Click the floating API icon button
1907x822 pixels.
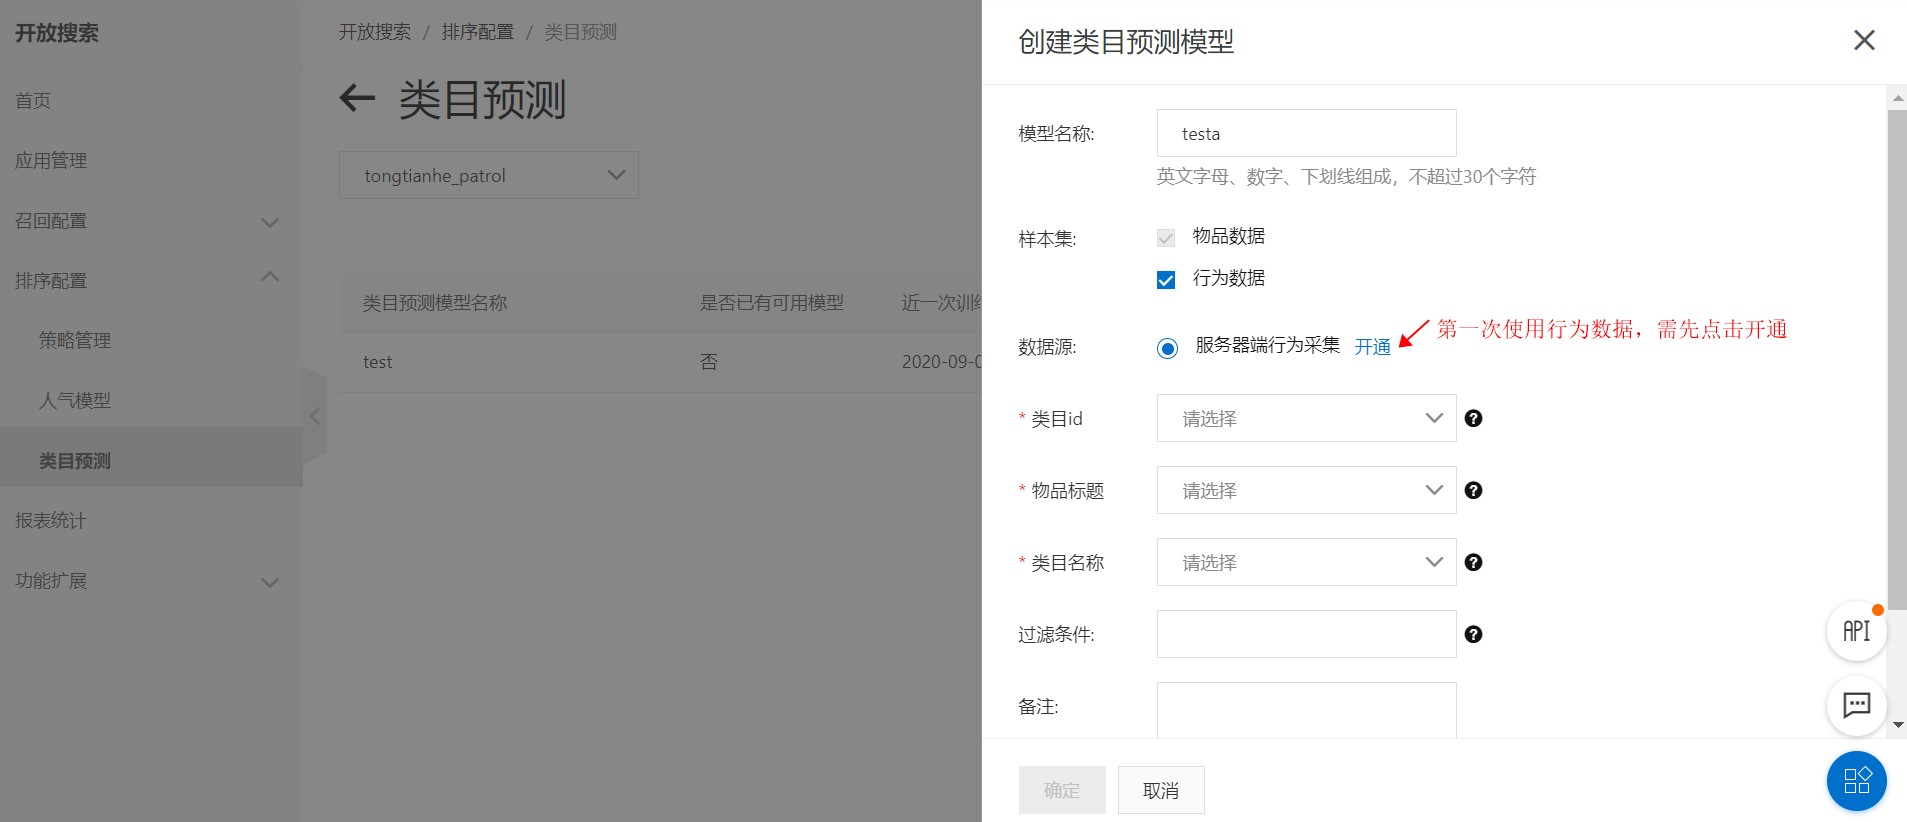click(x=1856, y=631)
